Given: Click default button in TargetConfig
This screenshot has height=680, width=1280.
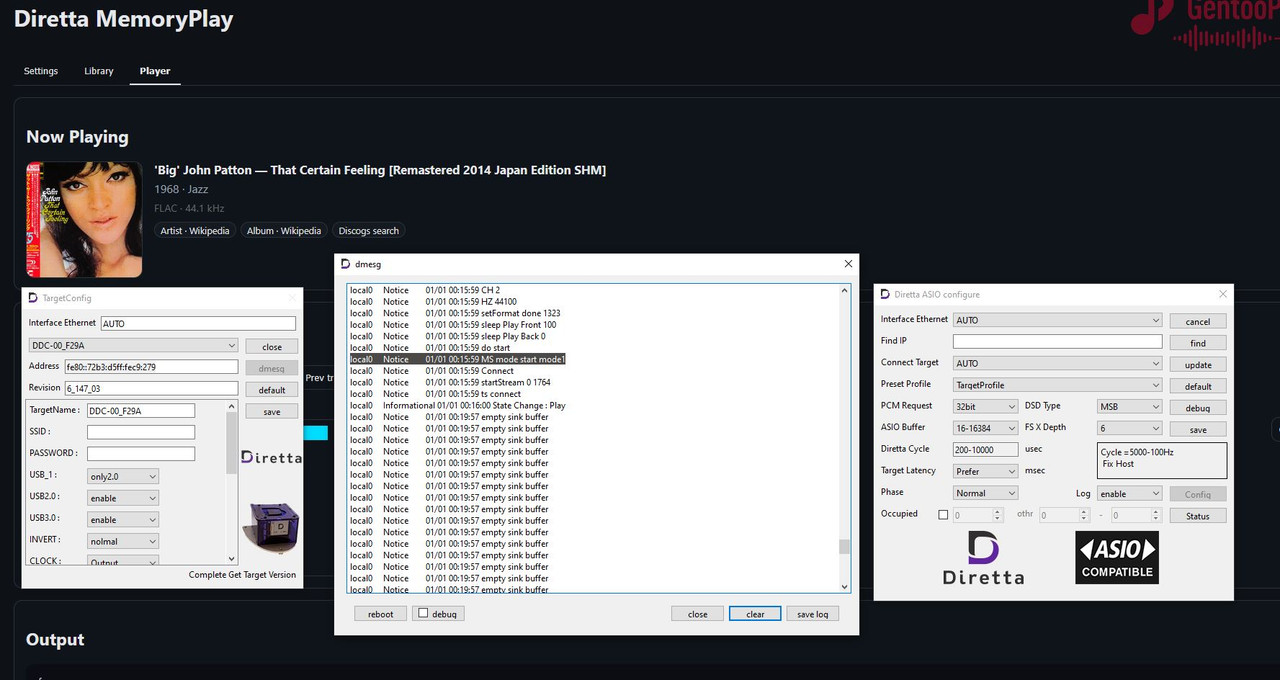Looking at the screenshot, I should tap(272, 390).
